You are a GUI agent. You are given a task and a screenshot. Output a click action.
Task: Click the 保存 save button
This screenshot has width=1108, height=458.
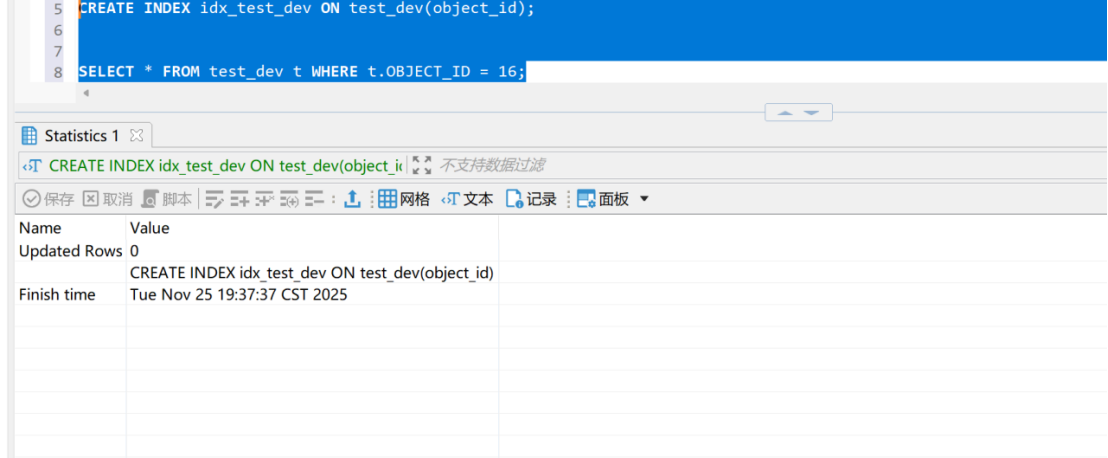pyautogui.click(x=49, y=199)
